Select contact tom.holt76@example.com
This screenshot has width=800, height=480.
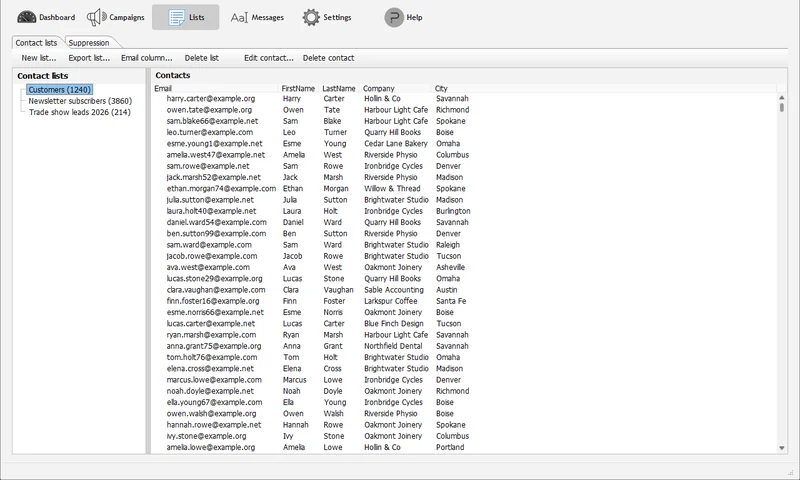(212, 357)
